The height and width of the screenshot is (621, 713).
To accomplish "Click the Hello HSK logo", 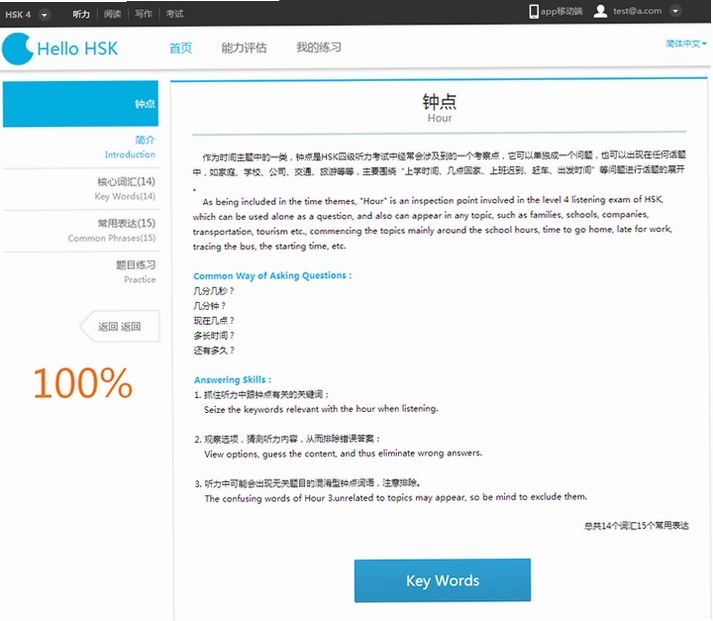I will (x=60, y=49).
